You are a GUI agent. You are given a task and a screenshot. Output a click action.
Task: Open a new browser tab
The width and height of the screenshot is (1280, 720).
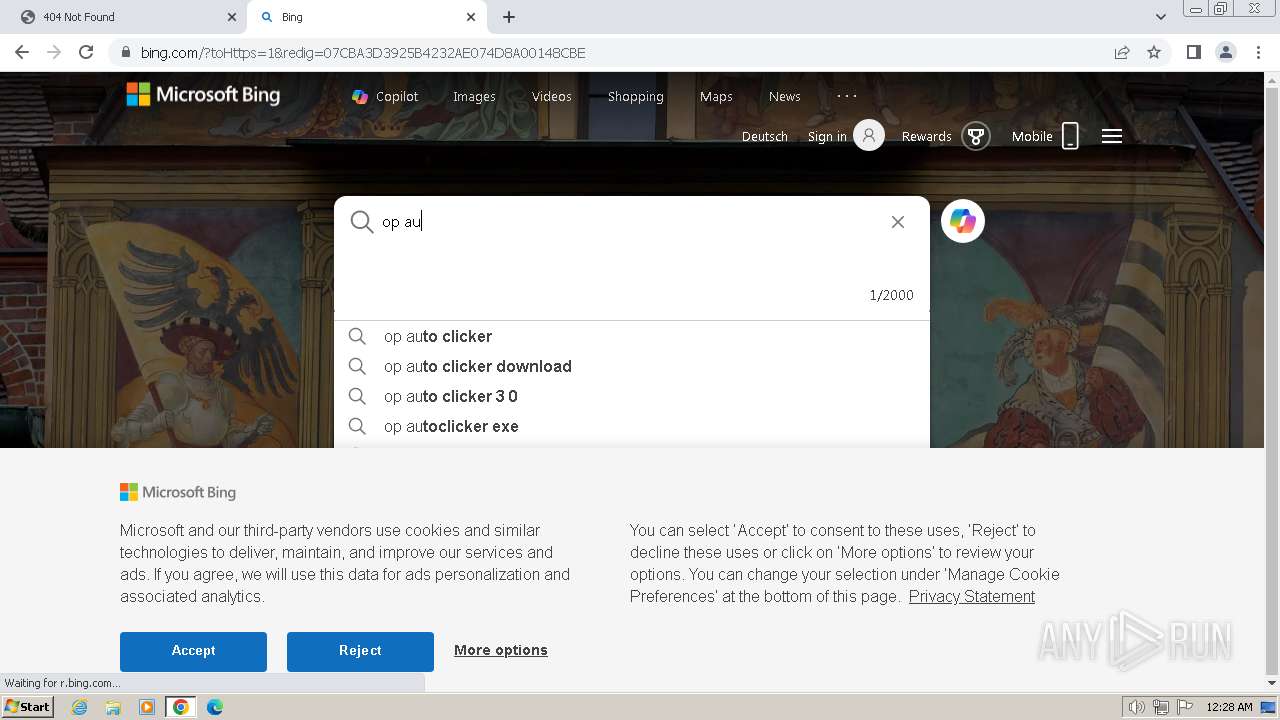click(509, 17)
